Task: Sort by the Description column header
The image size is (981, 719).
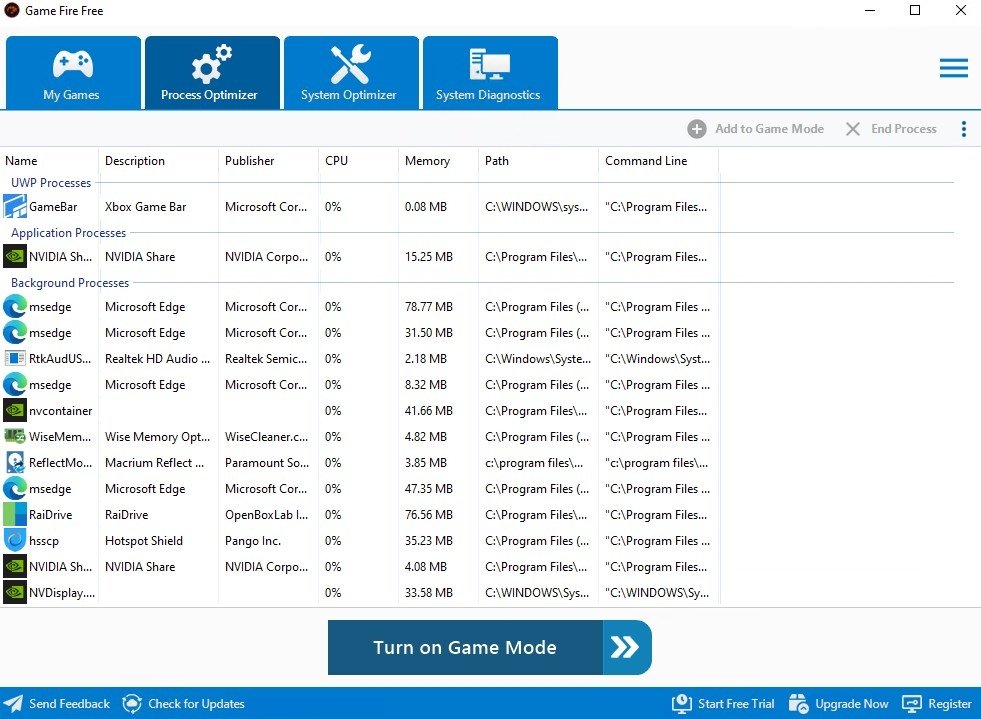Action: 158,161
